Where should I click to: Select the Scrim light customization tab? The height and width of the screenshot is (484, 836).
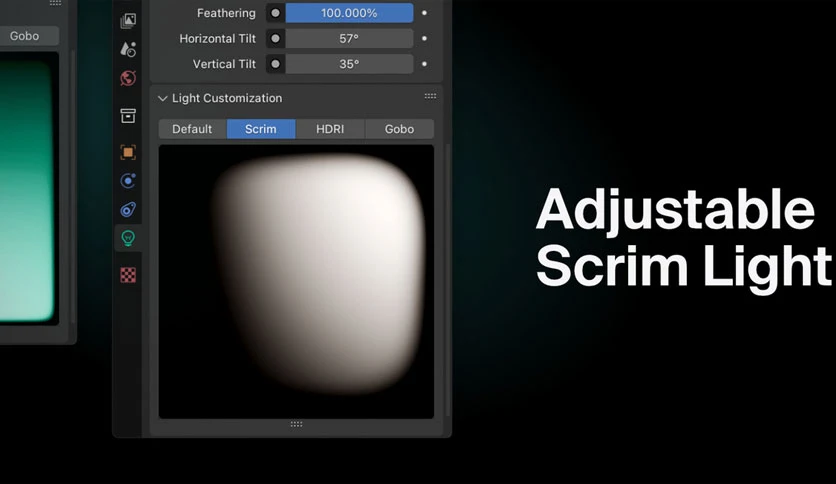point(261,129)
